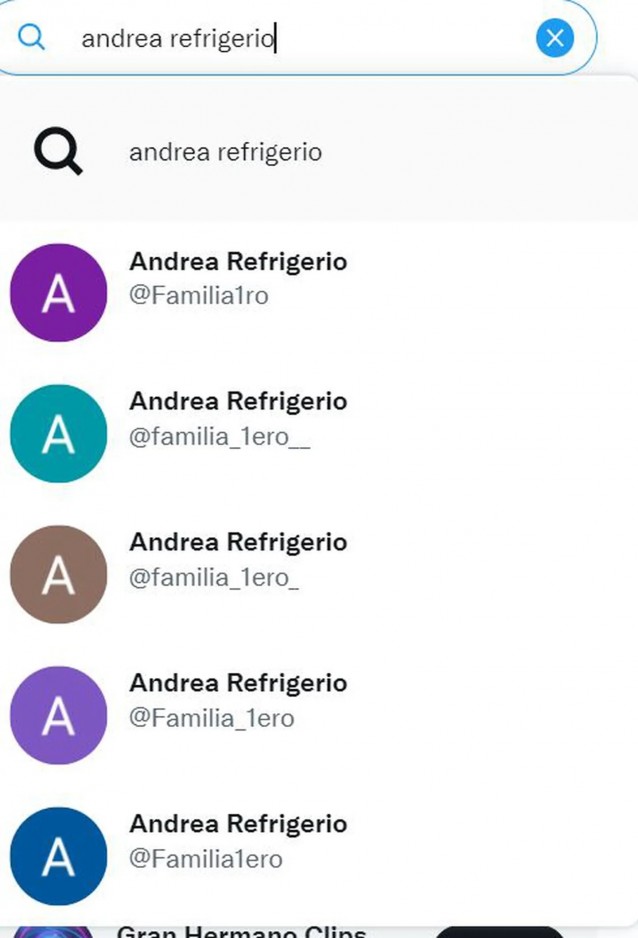Image resolution: width=638 pixels, height=938 pixels.
Task: Click the Andrea Refrigerio name above @Familia_1ero
Action: [238, 684]
